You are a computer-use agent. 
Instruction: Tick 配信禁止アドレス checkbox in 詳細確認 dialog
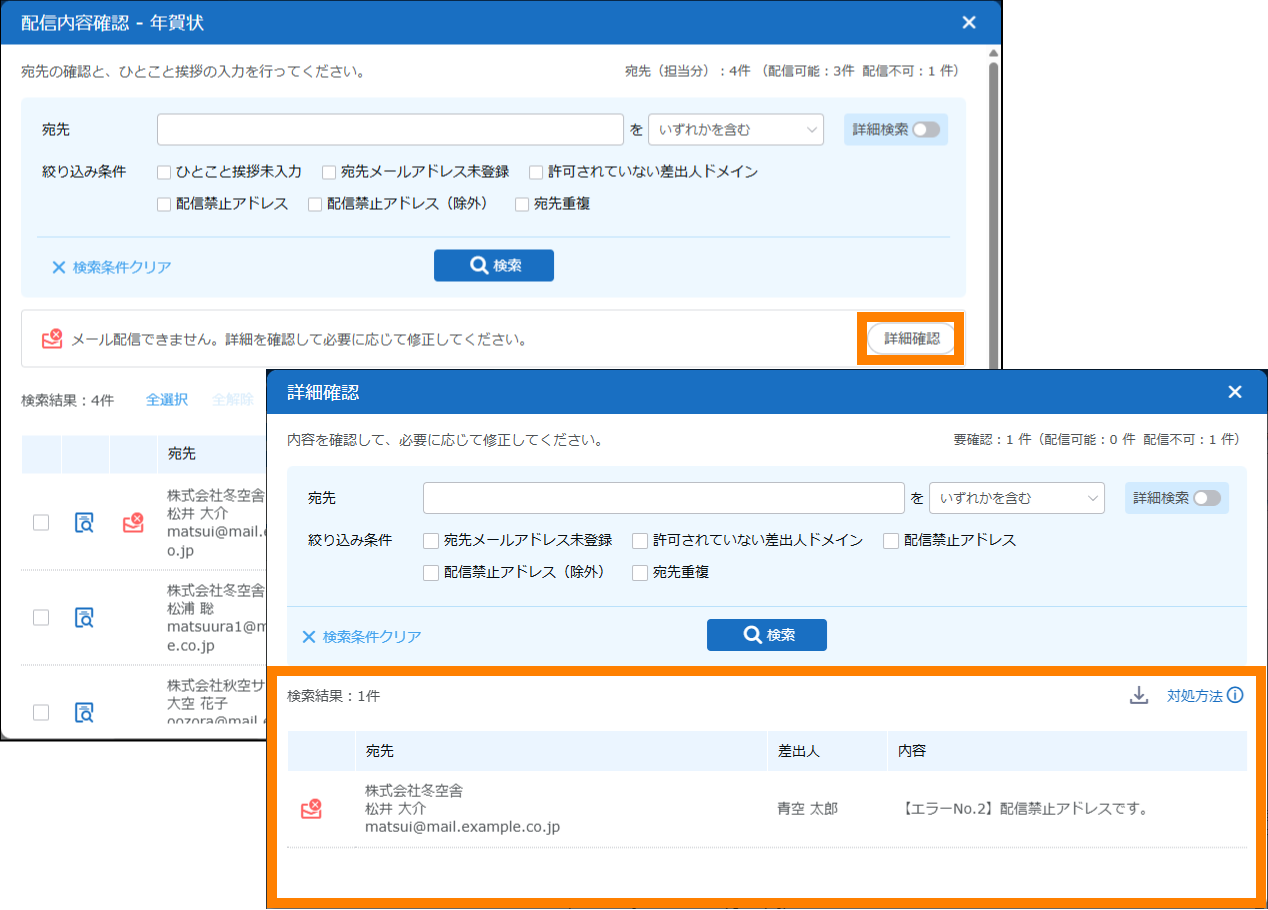pos(891,540)
